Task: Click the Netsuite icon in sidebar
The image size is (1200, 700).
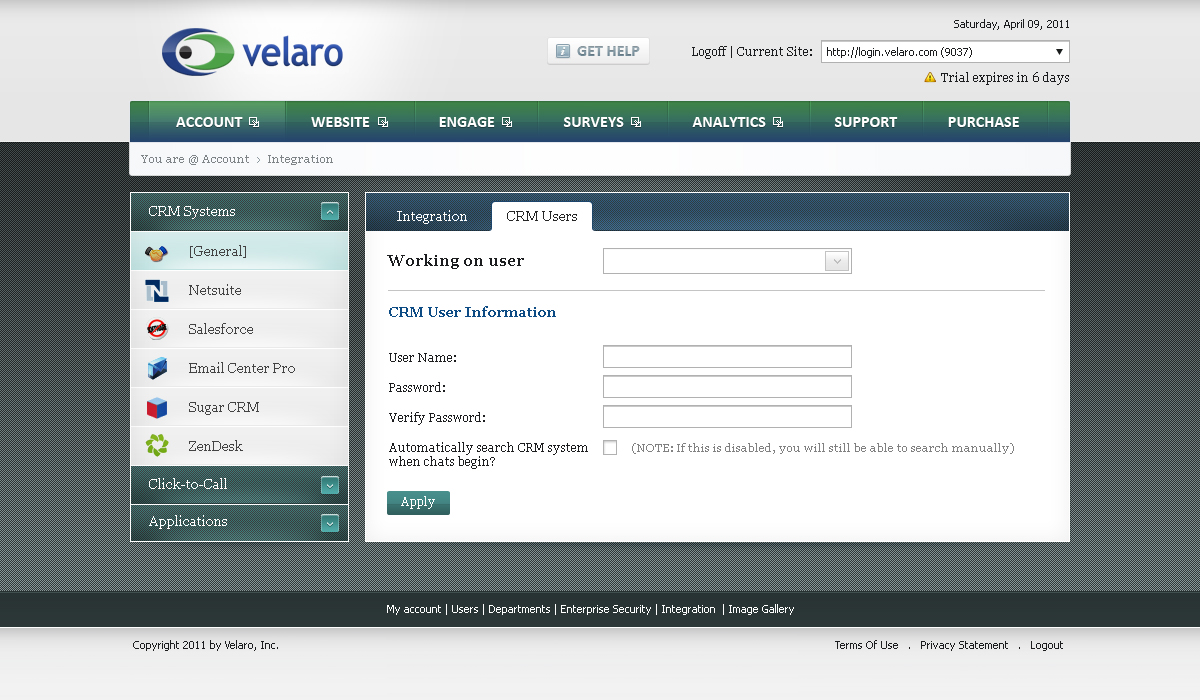Action: (x=157, y=291)
